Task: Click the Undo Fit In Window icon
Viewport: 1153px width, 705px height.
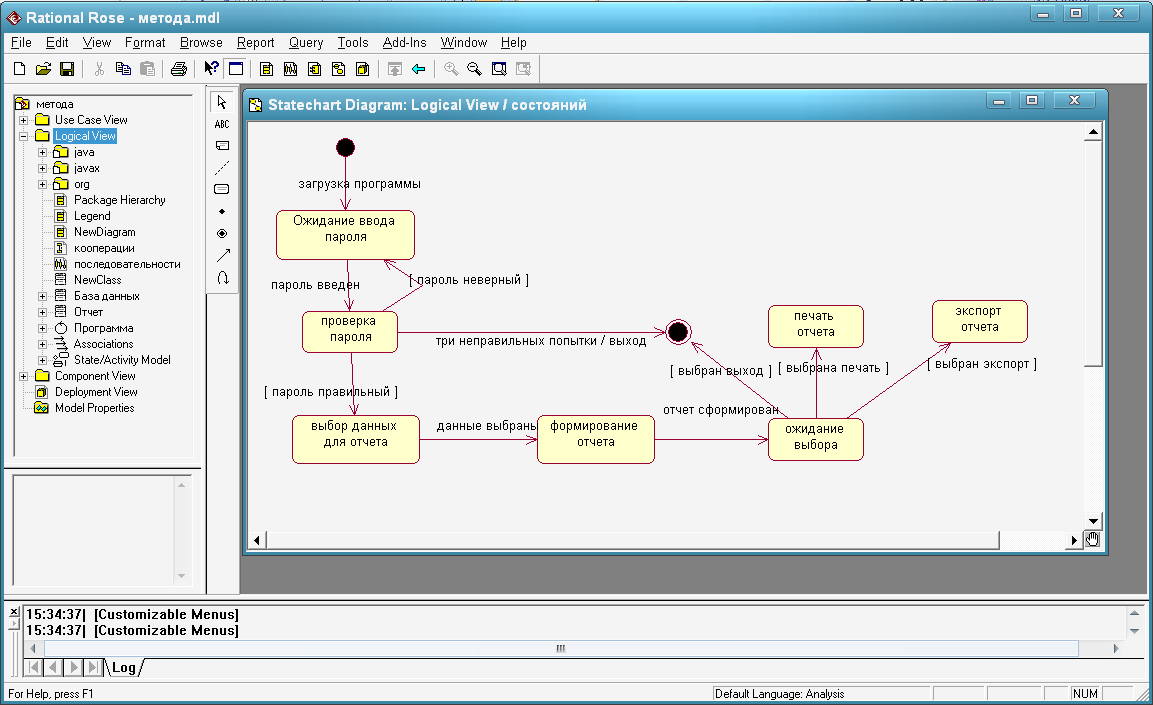Action: [523, 69]
